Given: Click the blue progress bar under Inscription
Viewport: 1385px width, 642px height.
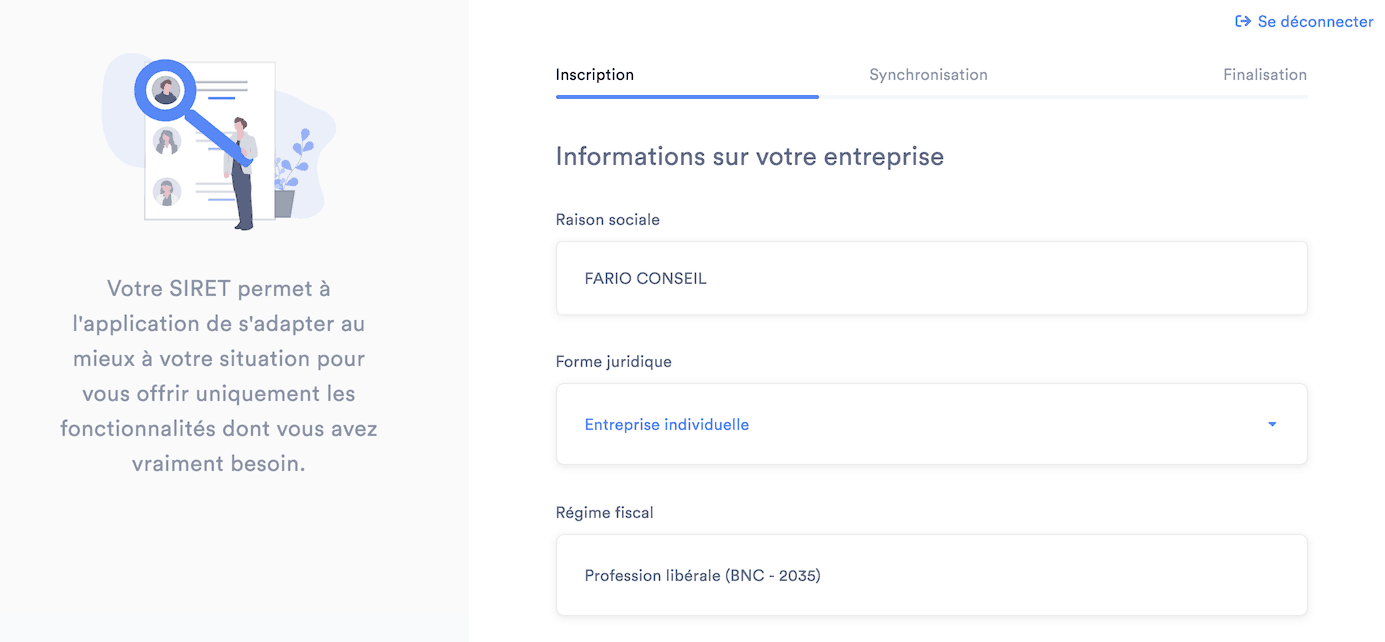Looking at the screenshot, I should click(x=687, y=96).
